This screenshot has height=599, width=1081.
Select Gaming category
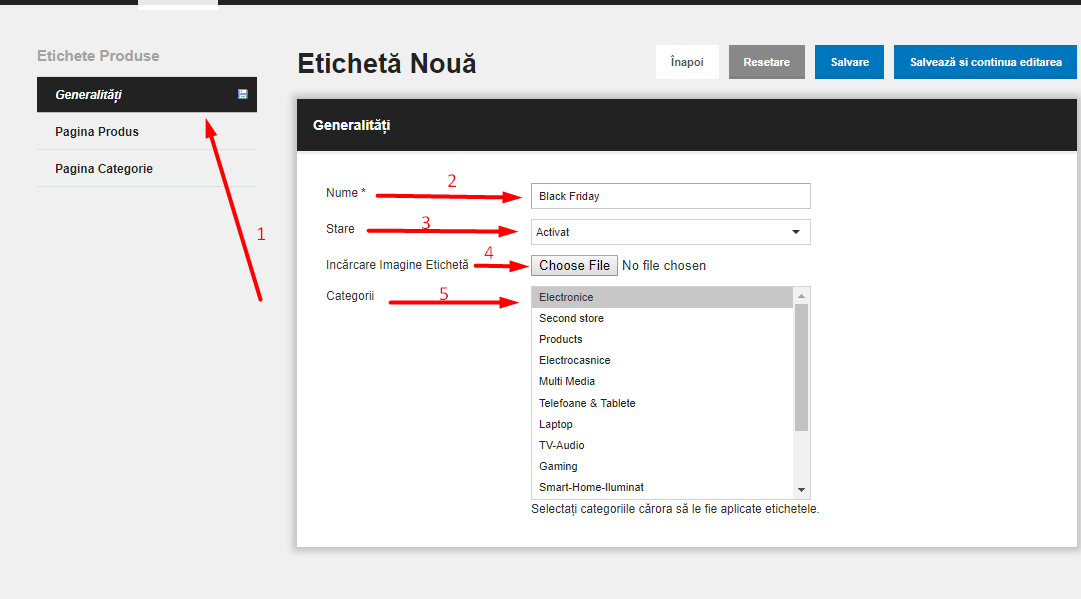663,467
